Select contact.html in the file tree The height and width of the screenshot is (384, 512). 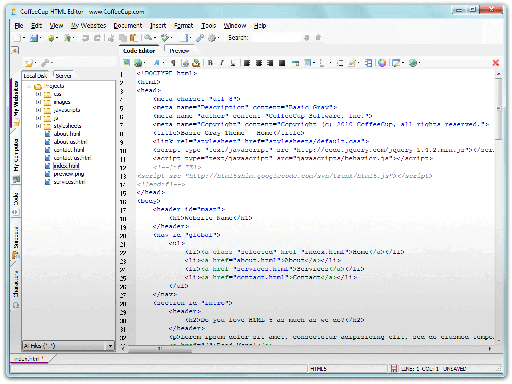69,150
